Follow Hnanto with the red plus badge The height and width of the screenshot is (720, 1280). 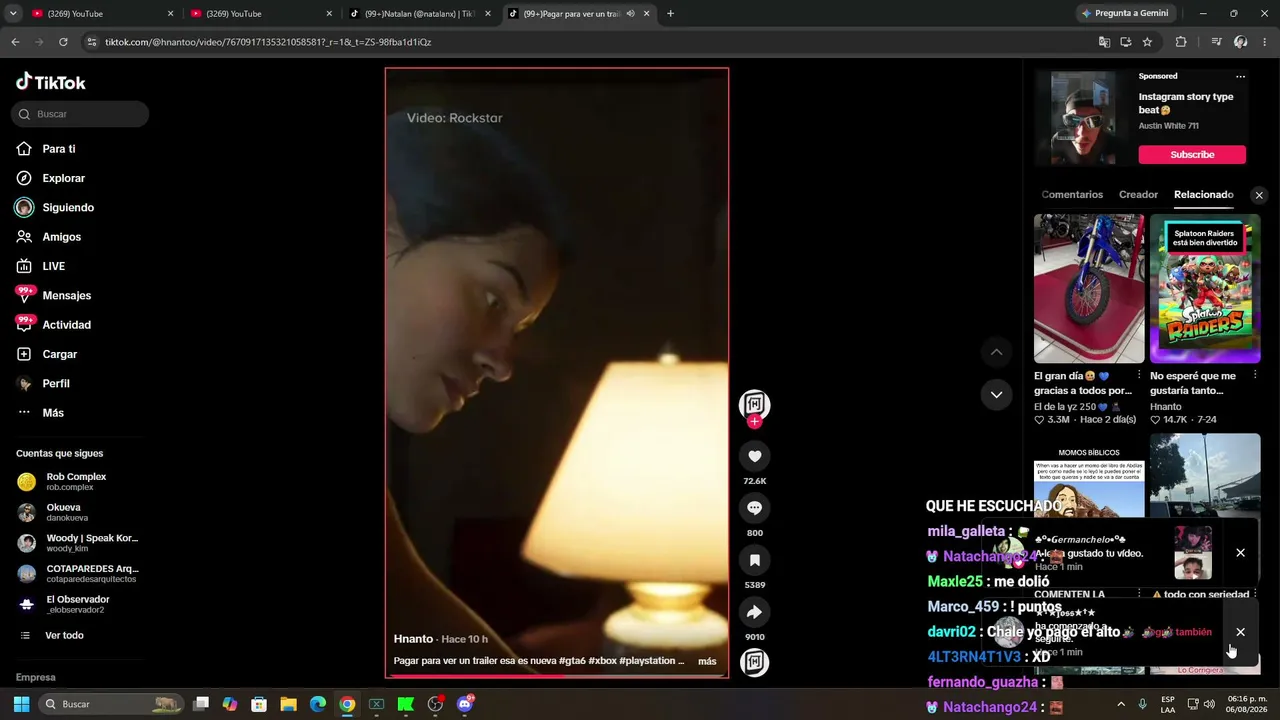[x=755, y=422]
